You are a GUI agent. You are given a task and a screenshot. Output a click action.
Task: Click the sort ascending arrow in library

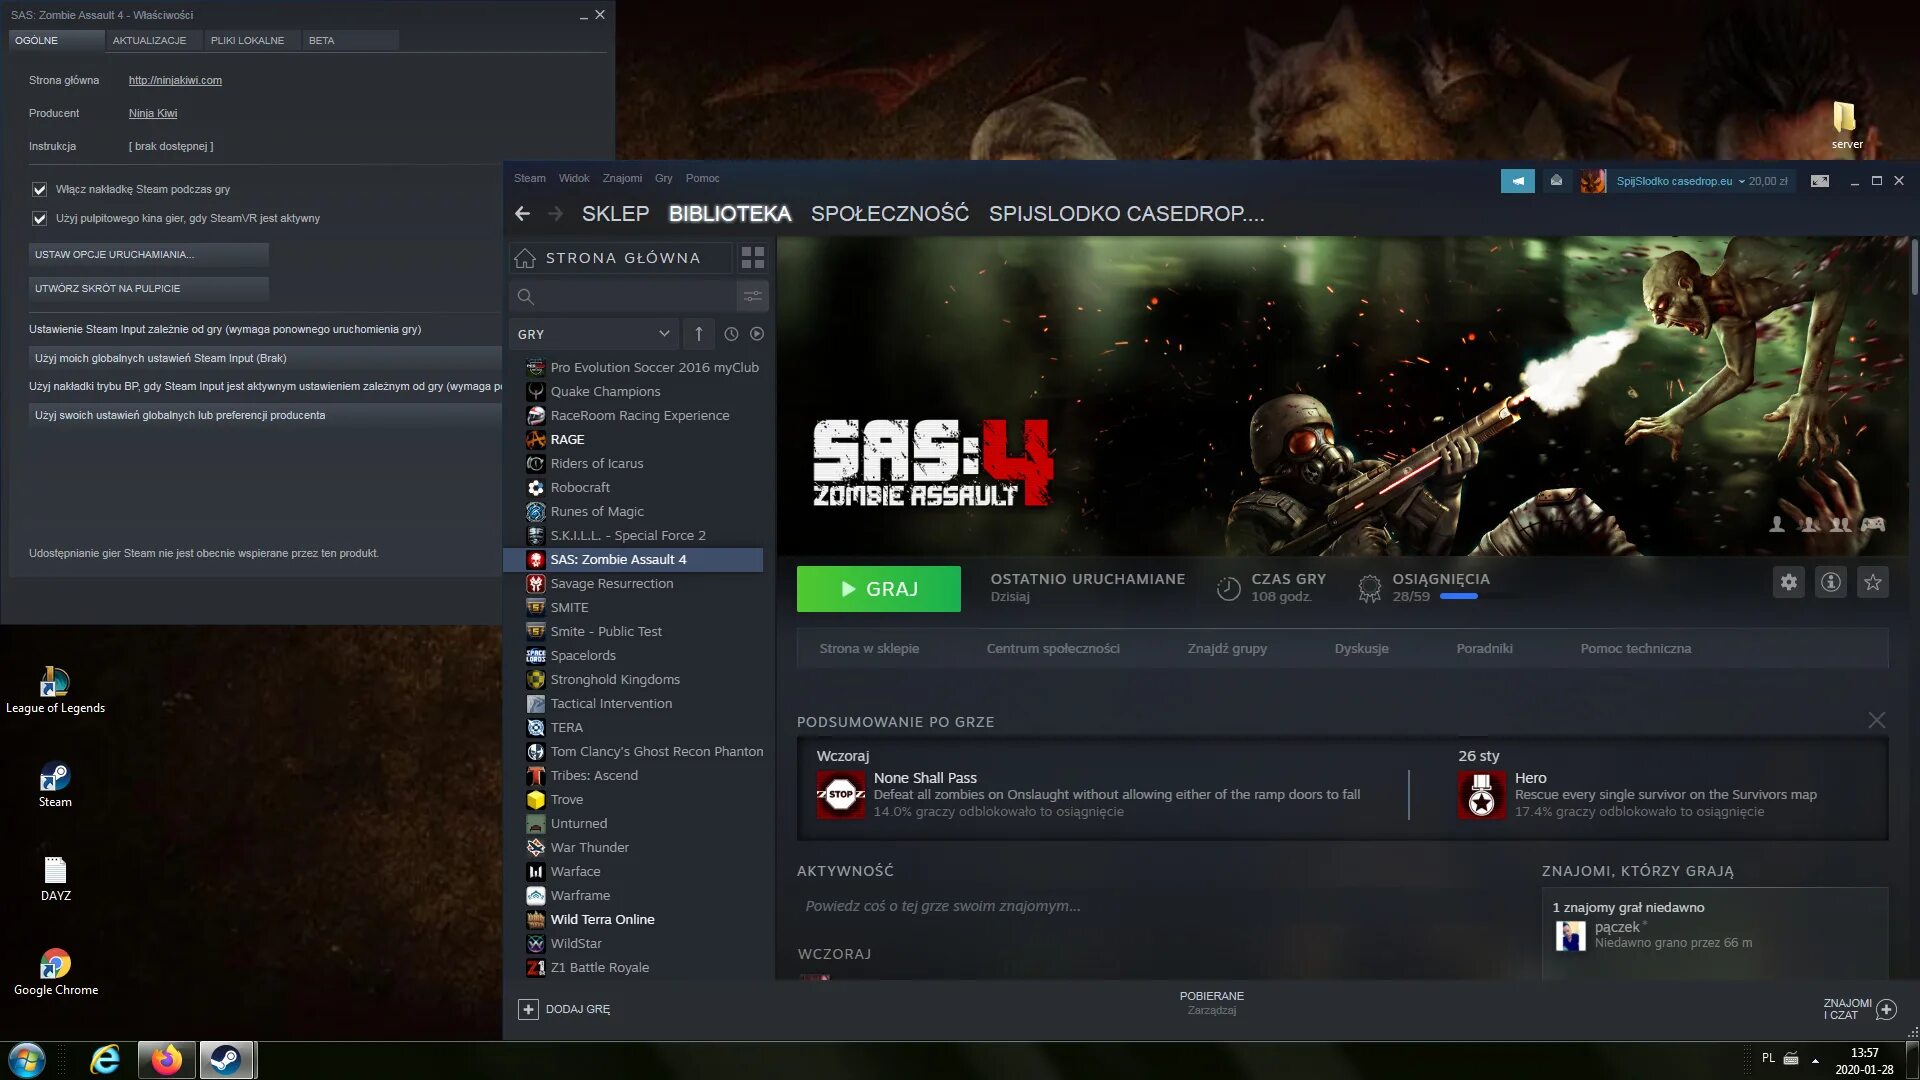click(x=699, y=334)
